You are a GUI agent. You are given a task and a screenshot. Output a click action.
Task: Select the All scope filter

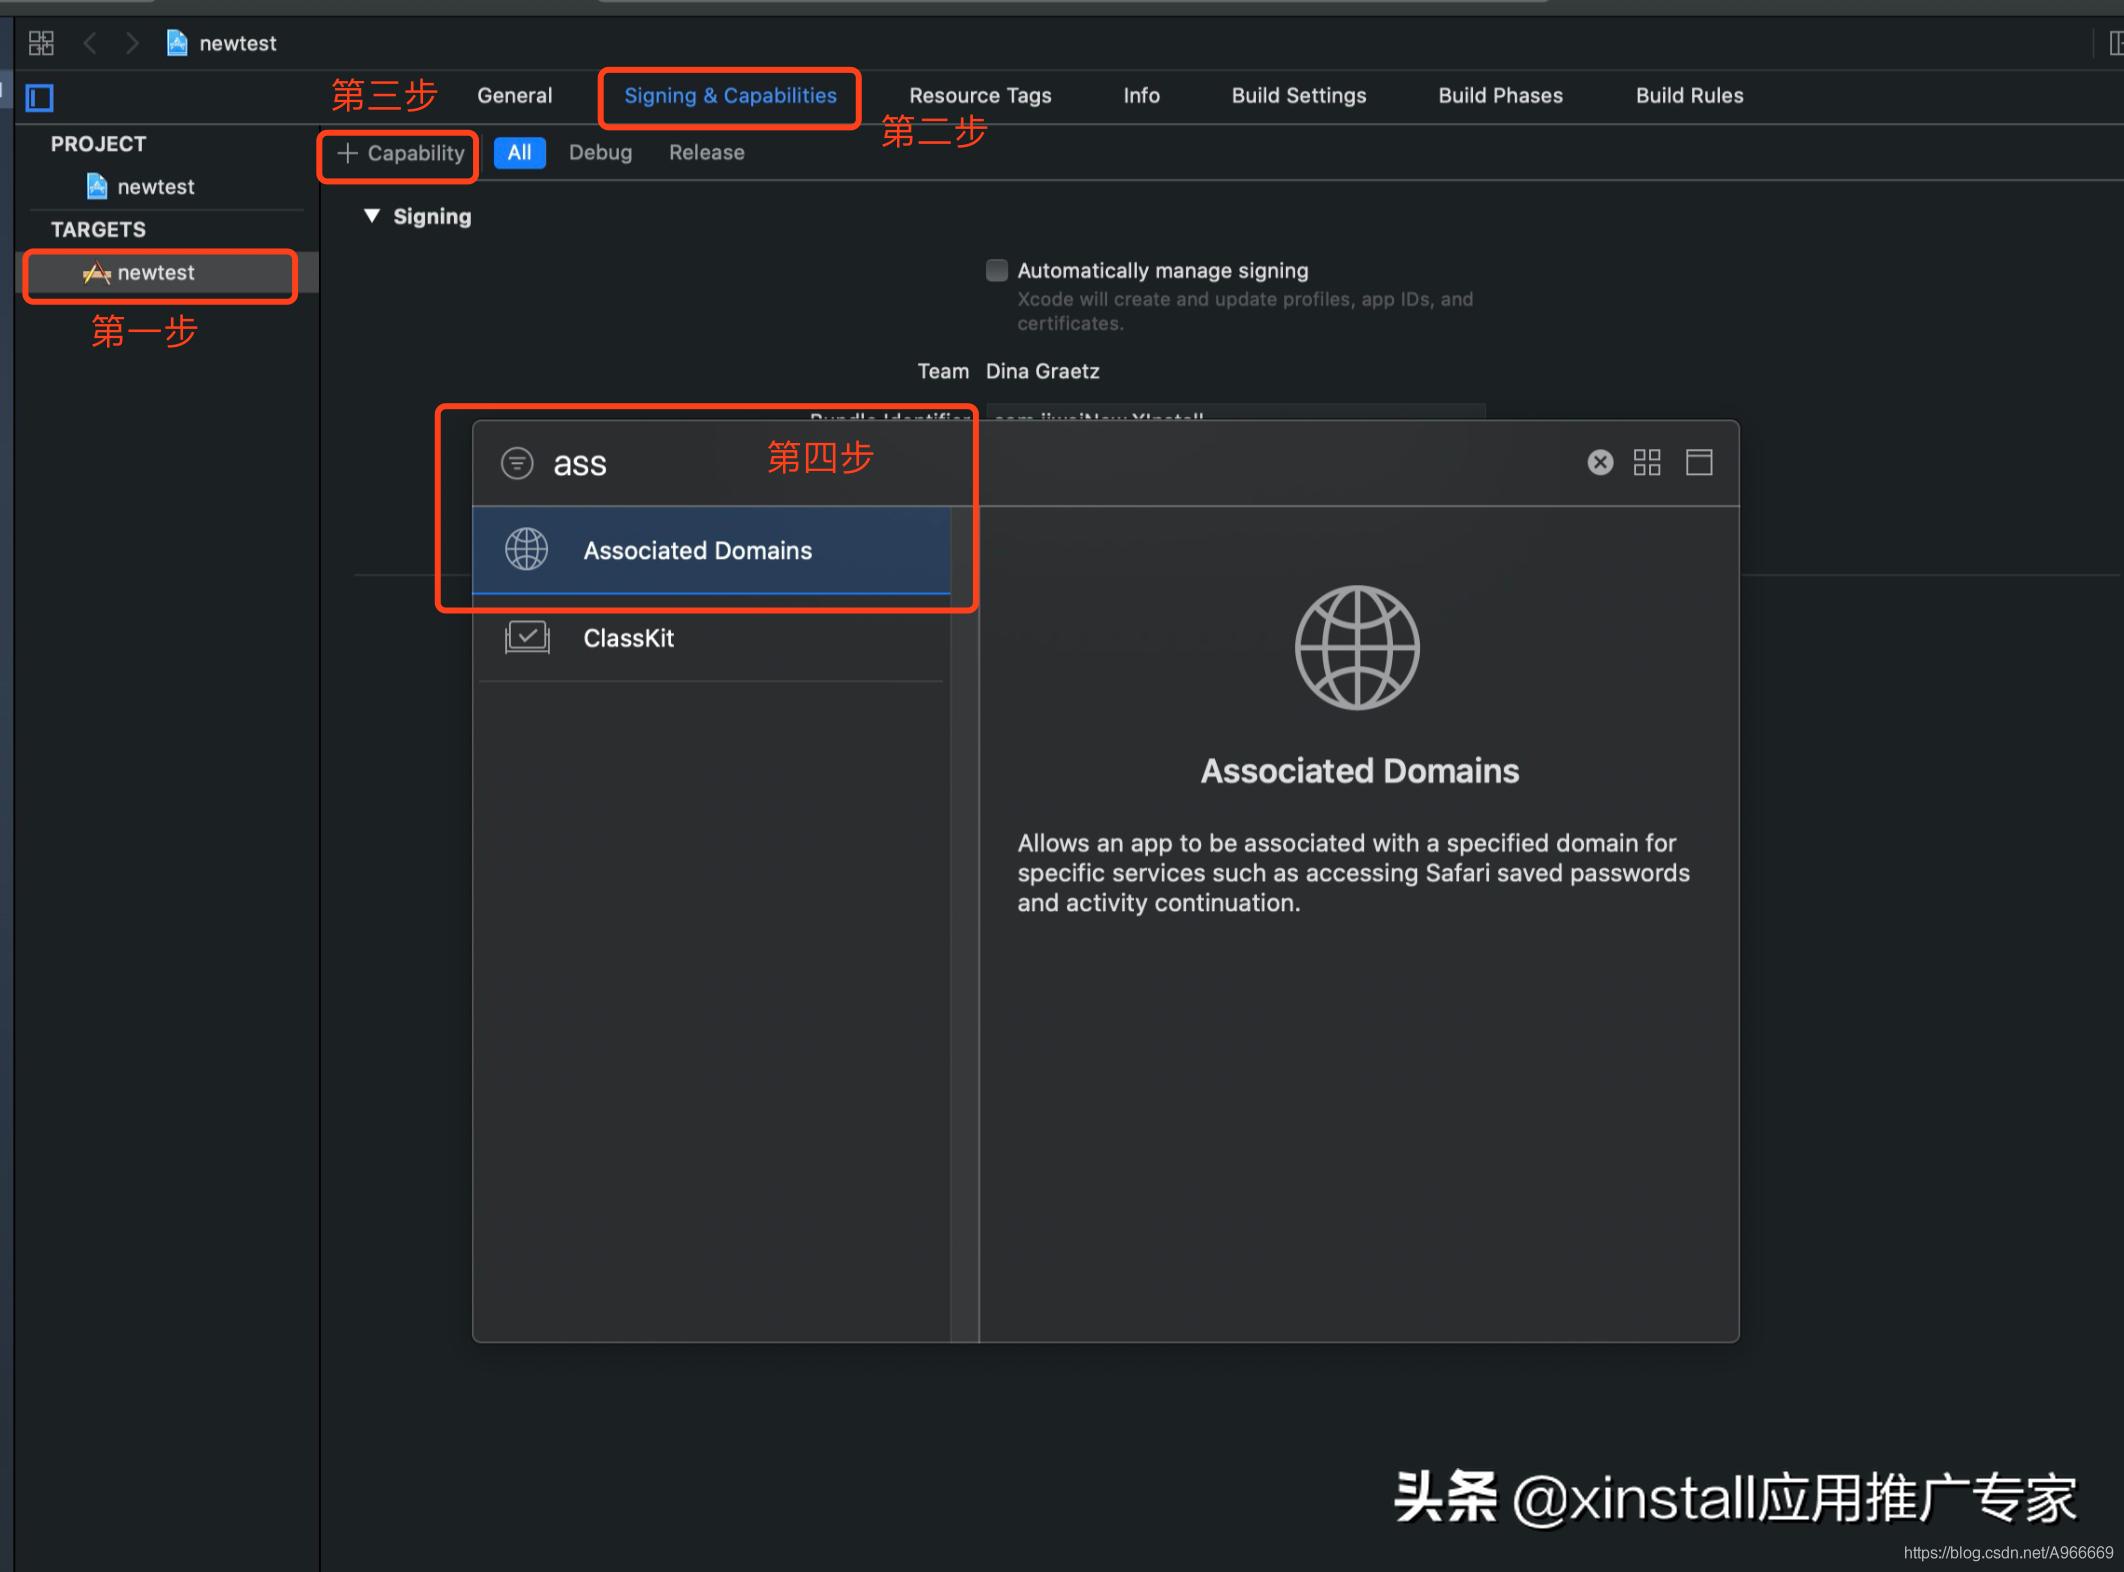coord(519,152)
